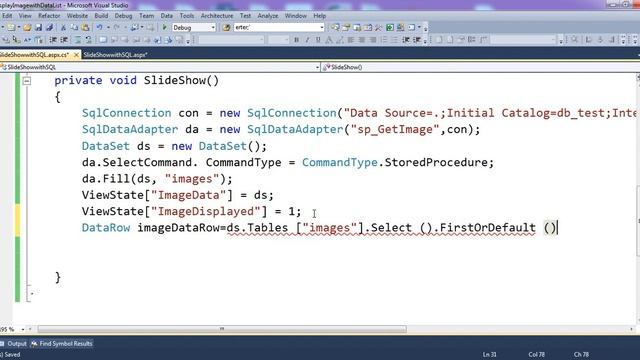
Task: Click the Foreground Color A icon
Action: point(329,40)
